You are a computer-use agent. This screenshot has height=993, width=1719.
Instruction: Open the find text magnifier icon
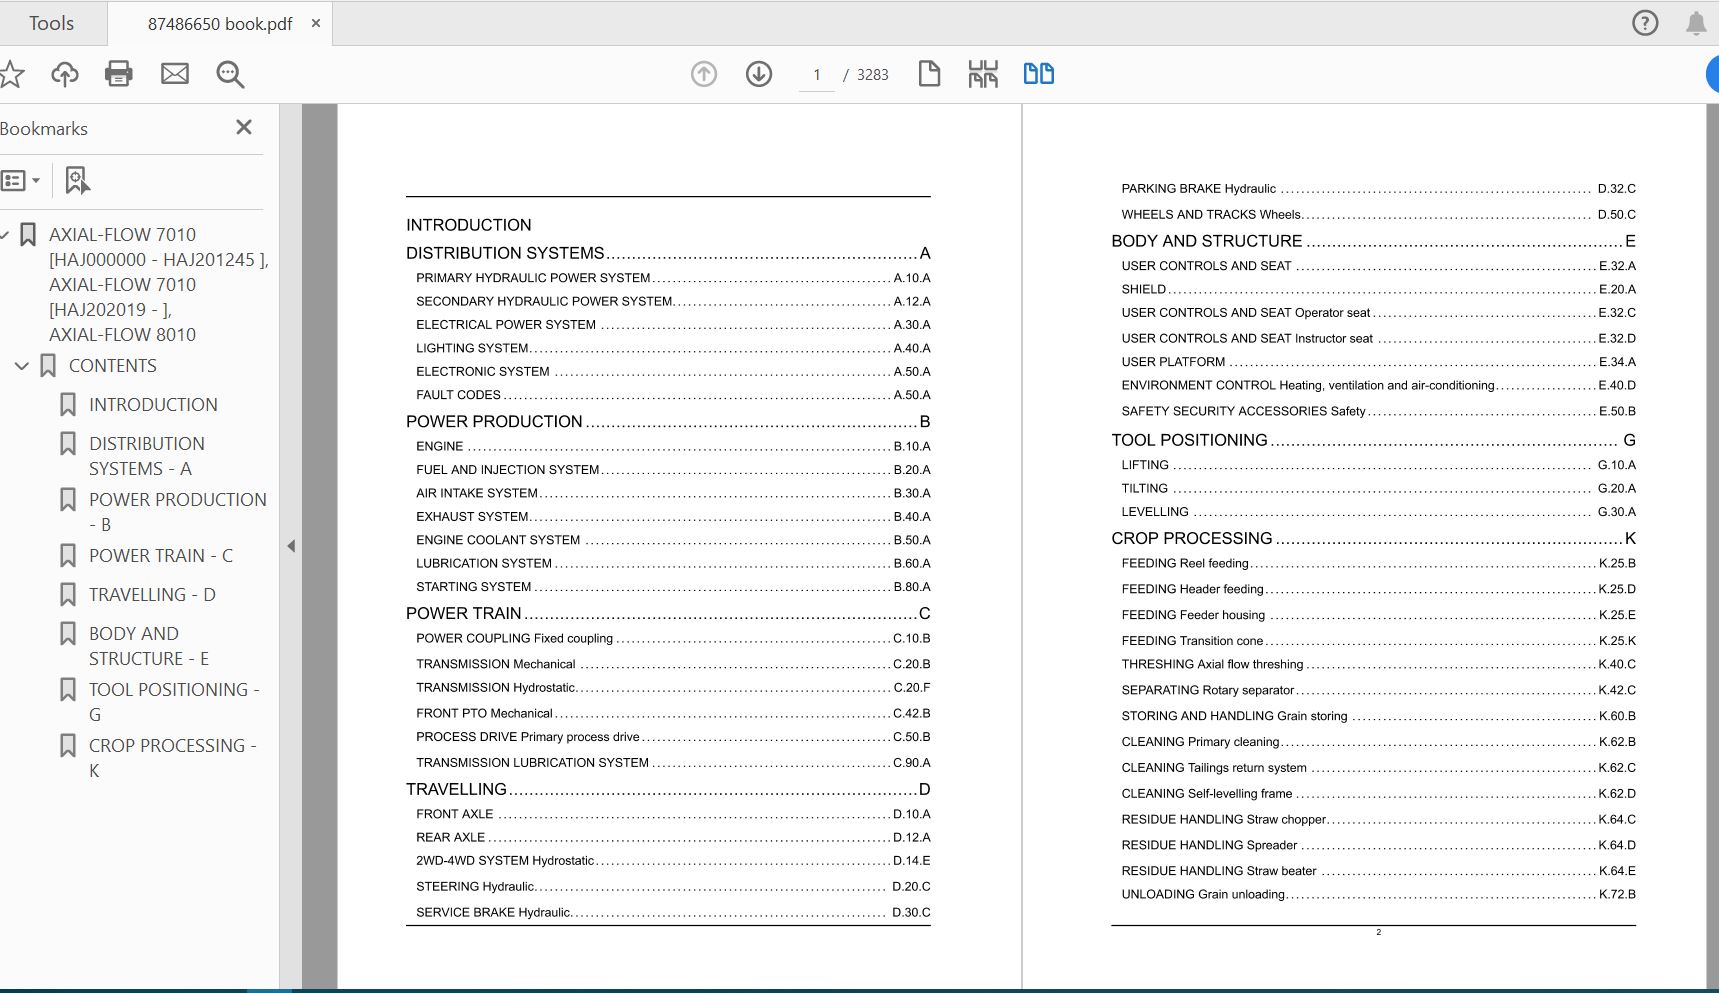point(230,74)
